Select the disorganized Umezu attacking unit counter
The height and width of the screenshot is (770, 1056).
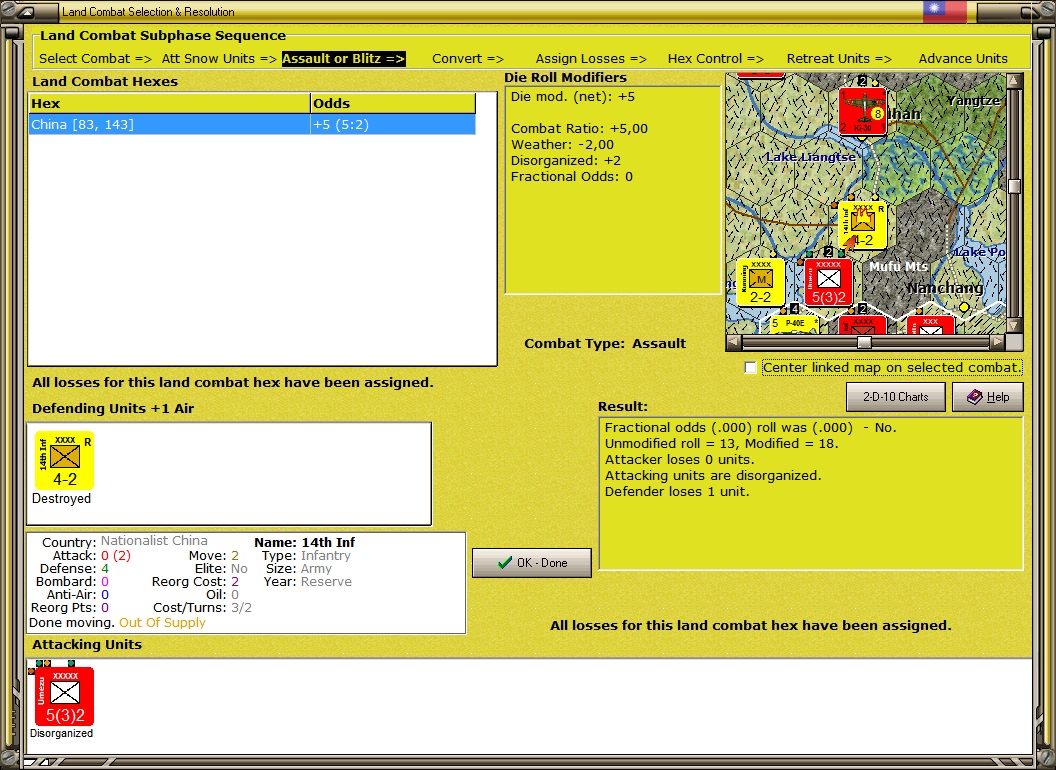[x=65, y=696]
